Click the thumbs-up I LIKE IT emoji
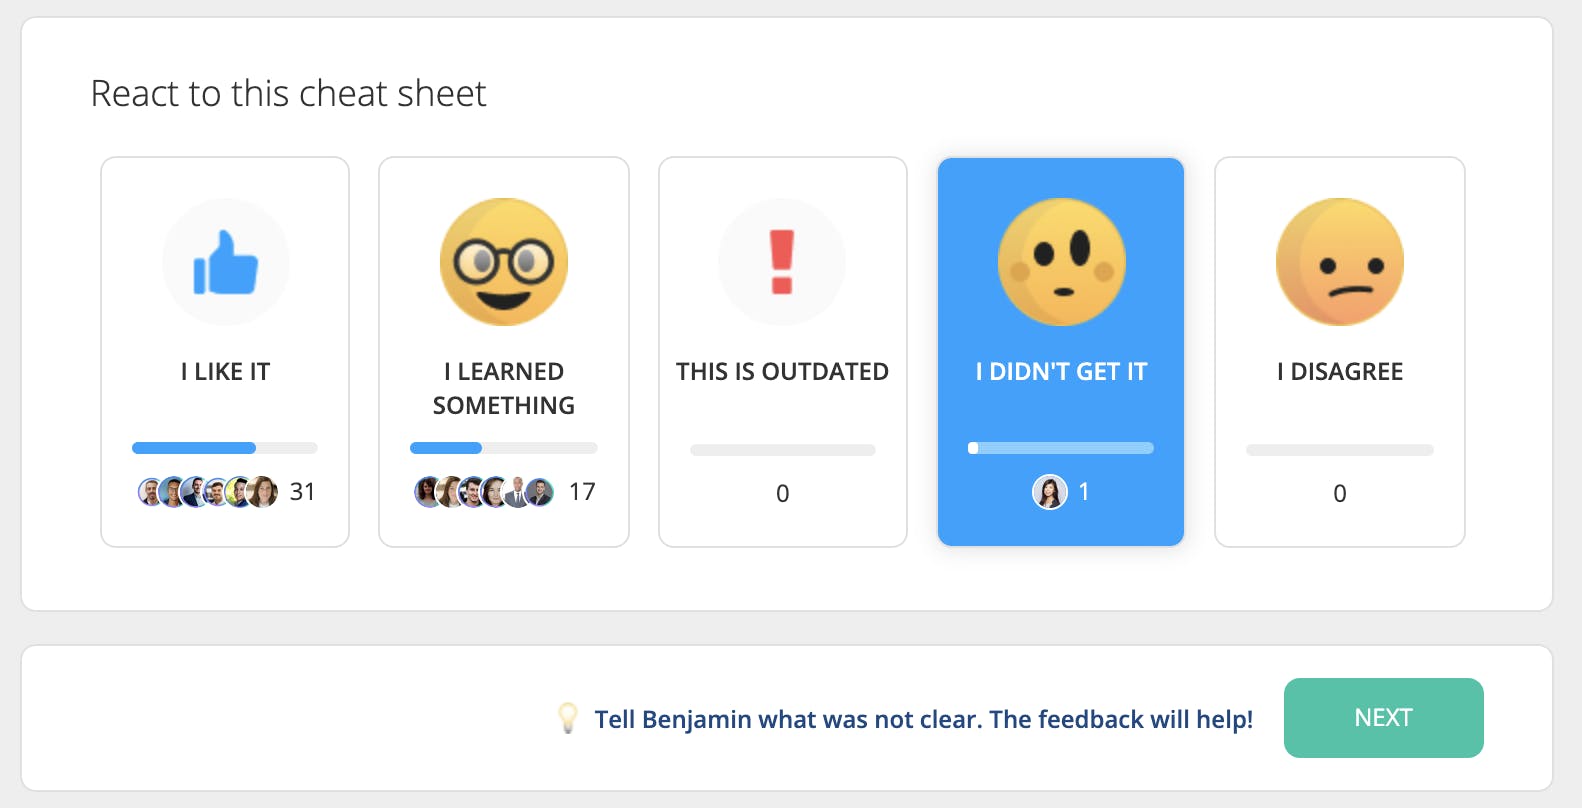Viewport: 1582px width, 808px height. (x=225, y=262)
